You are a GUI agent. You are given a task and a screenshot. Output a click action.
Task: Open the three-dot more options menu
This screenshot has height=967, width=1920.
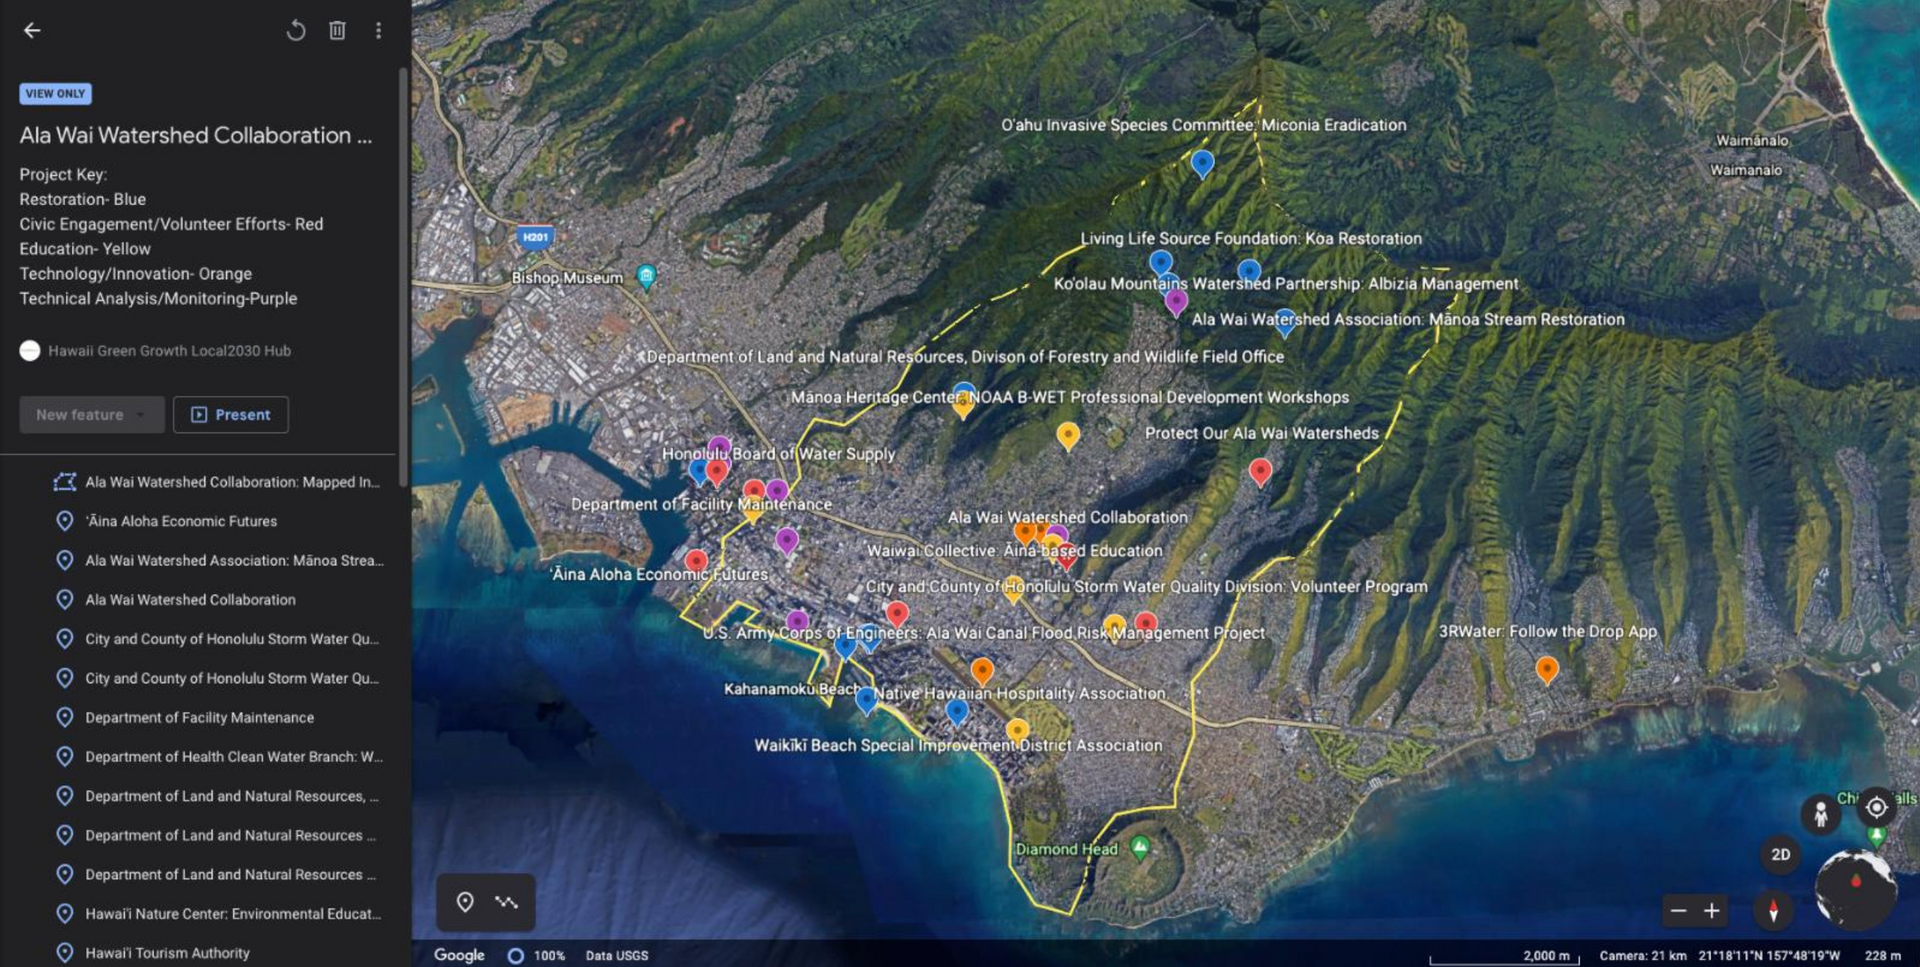378,30
